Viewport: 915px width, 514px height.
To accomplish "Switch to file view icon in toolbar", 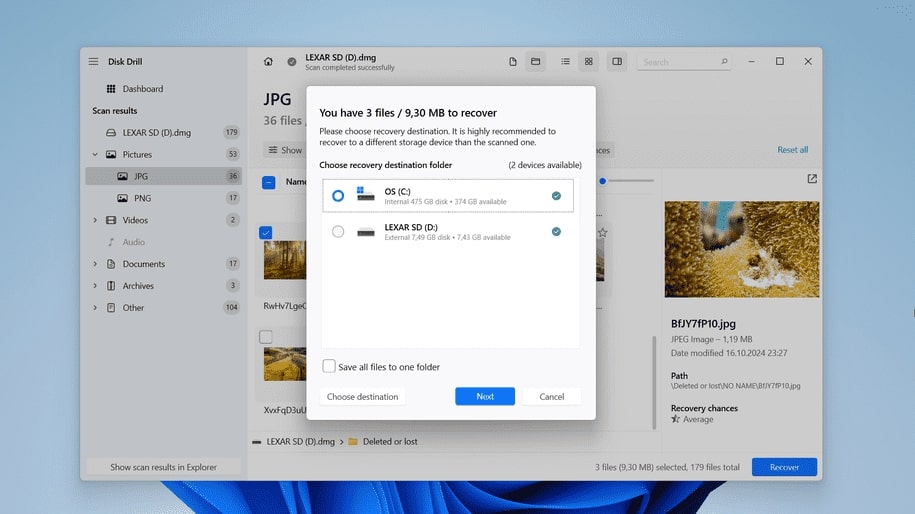I will [512, 61].
